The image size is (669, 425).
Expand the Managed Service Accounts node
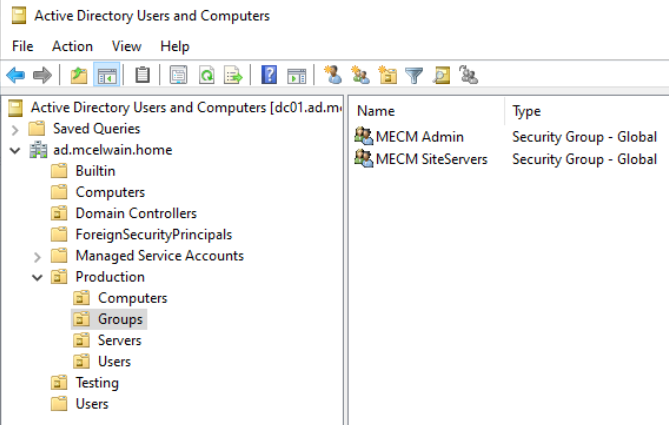tap(37, 256)
